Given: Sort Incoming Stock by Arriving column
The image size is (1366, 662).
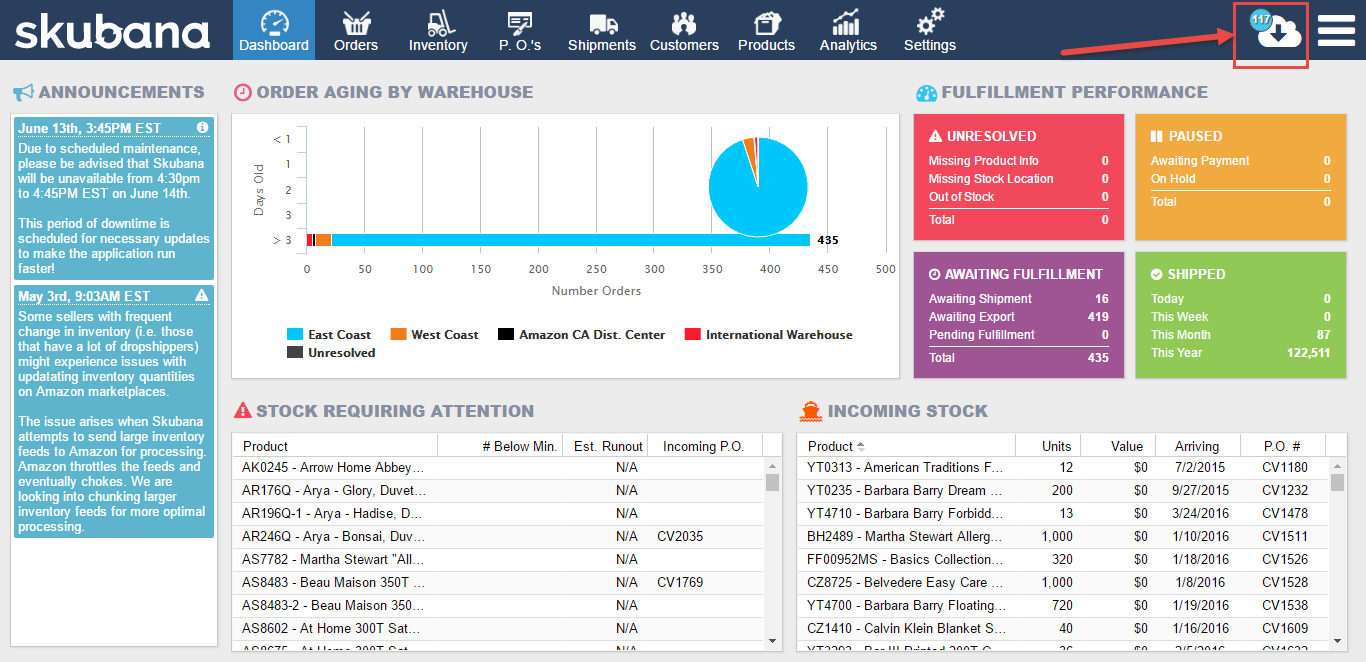Looking at the screenshot, I should (1197, 446).
